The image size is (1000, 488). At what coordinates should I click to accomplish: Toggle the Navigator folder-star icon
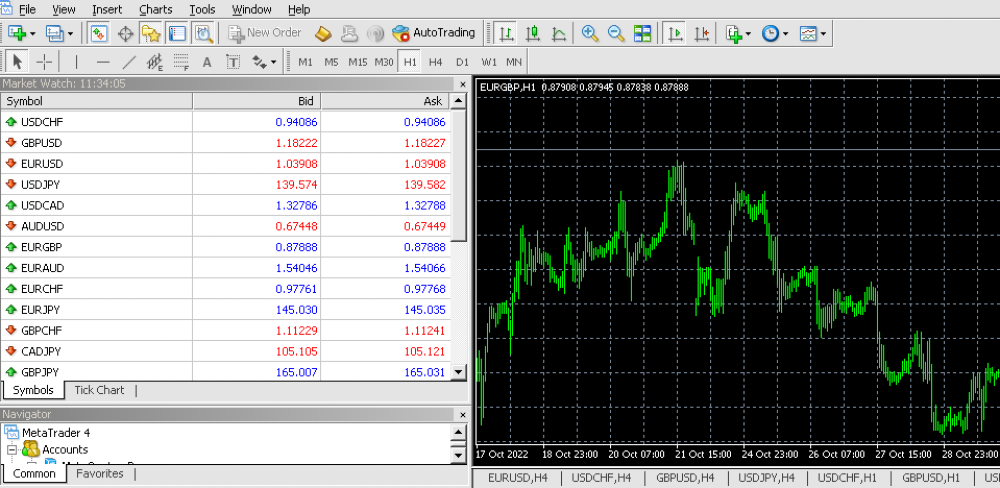151,33
